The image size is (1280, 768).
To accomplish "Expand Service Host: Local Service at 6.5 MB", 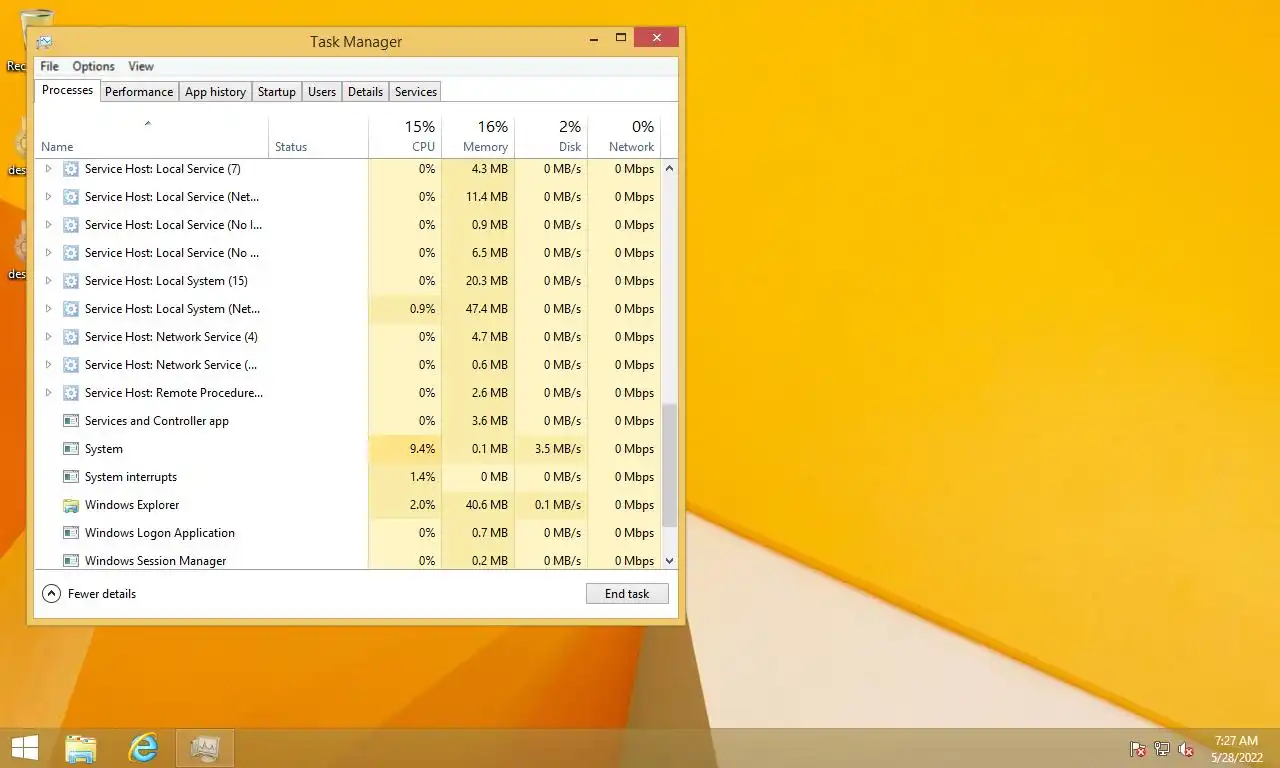I will tap(48, 253).
